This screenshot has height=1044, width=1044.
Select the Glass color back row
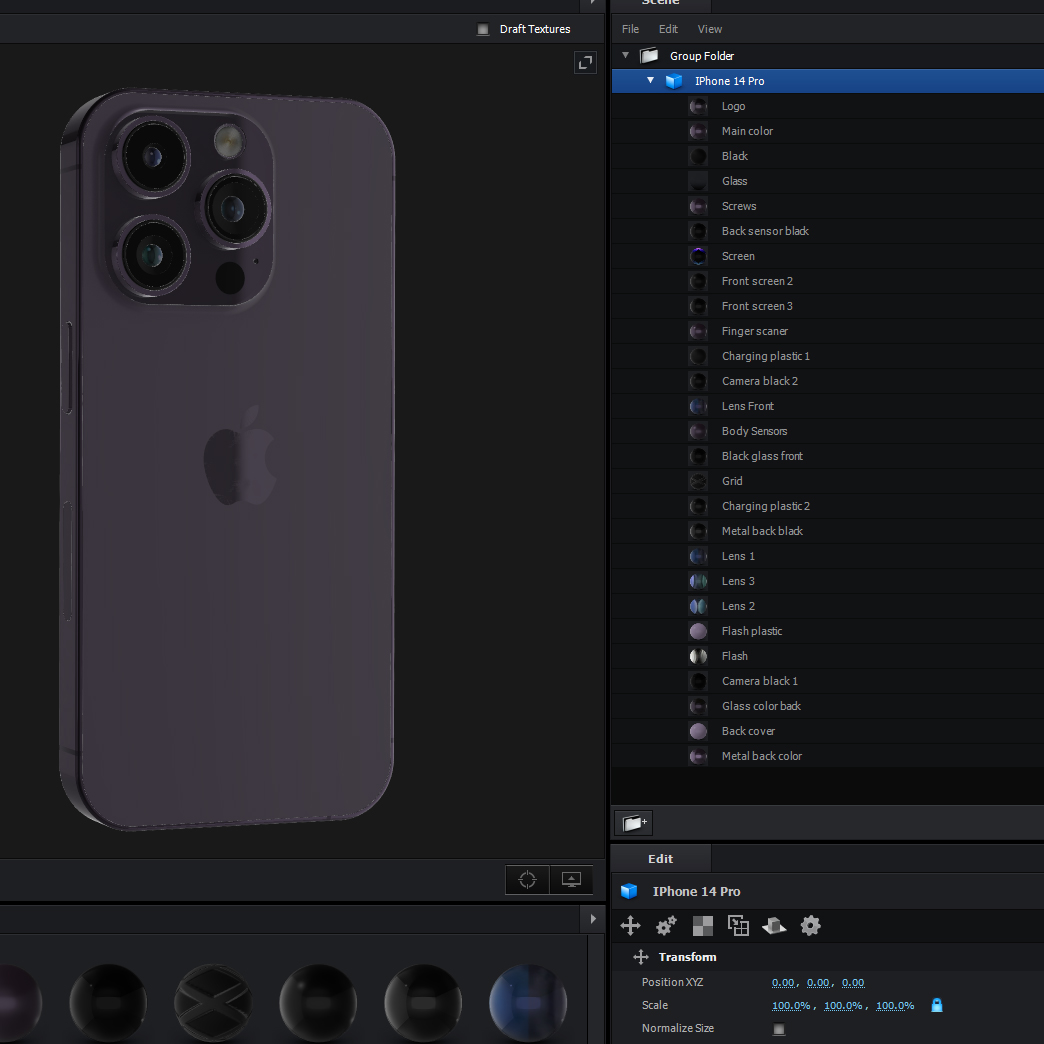[x=828, y=706]
